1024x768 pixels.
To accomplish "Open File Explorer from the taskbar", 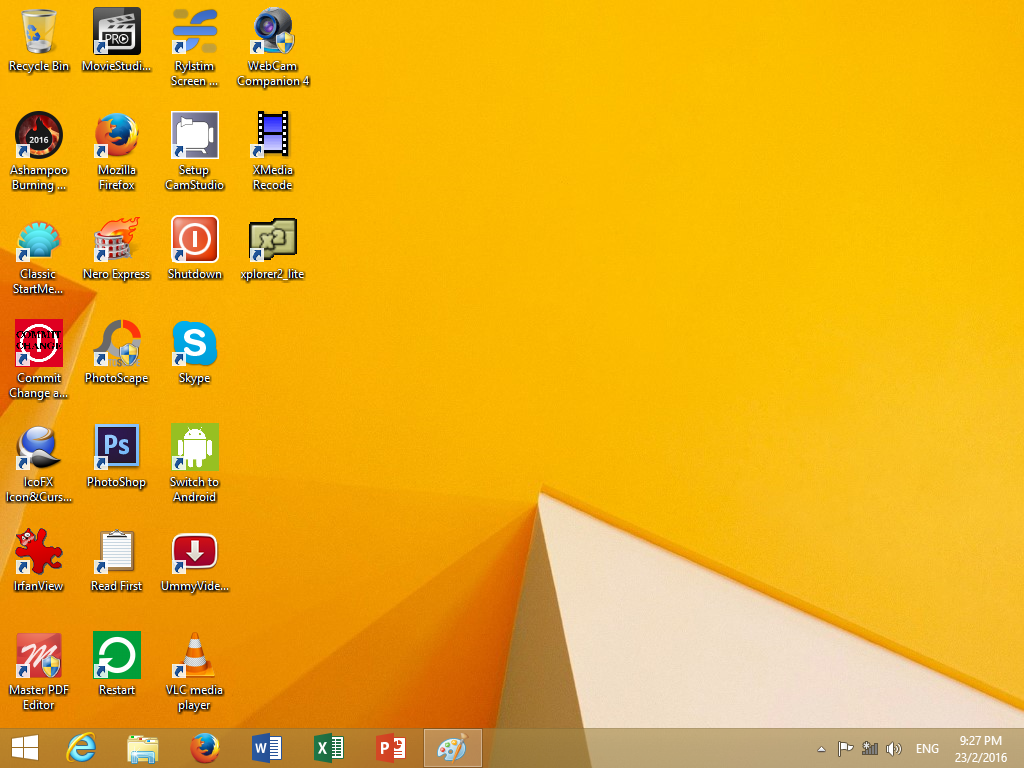I will tap(143, 748).
